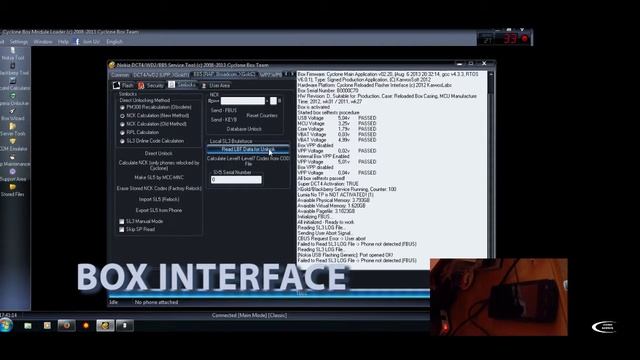Viewport: 640px width, 360px height.
Task: Click the Reset Counters button
Action: (262, 116)
